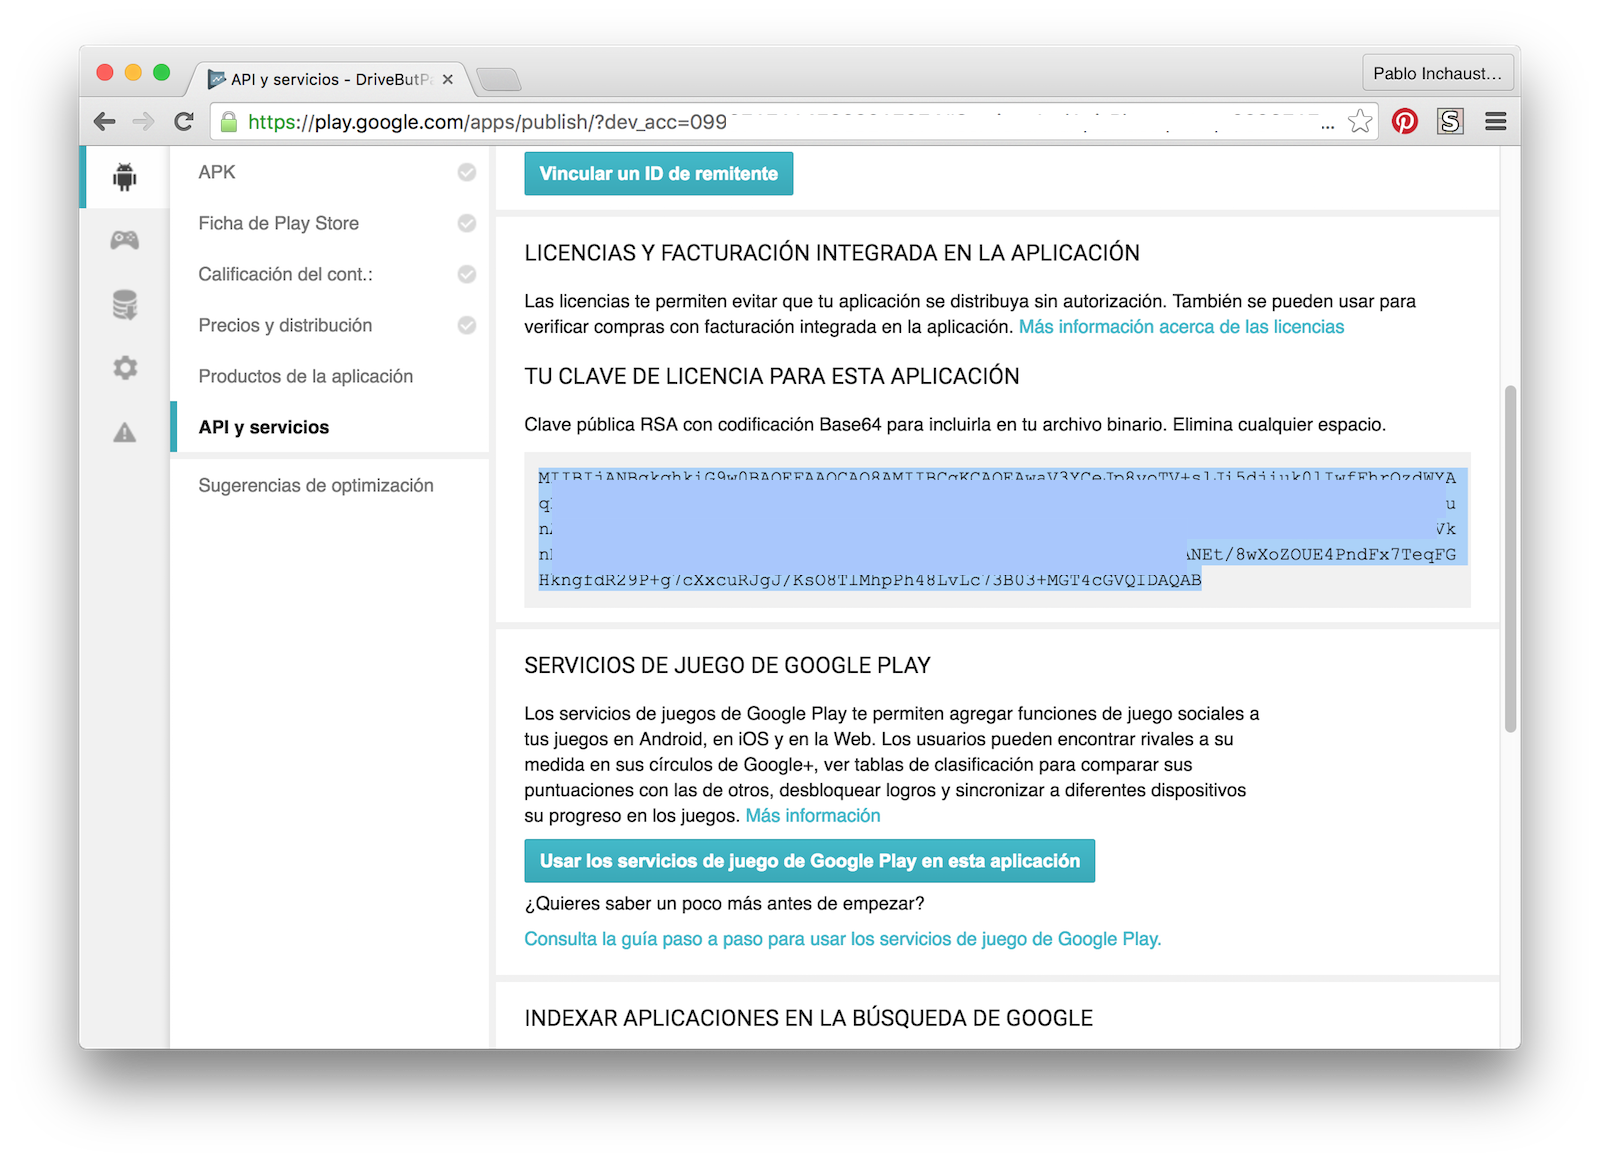Click Vincular un ID de remitente button

coord(658,173)
